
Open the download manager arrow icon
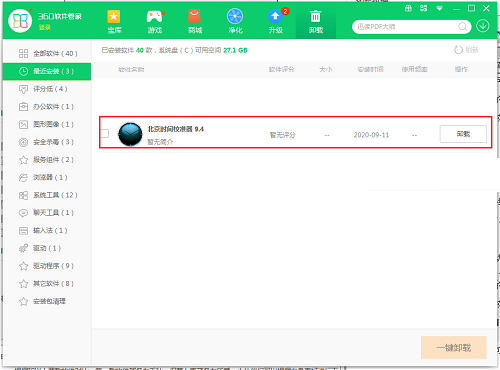pyautogui.click(x=483, y=26)
